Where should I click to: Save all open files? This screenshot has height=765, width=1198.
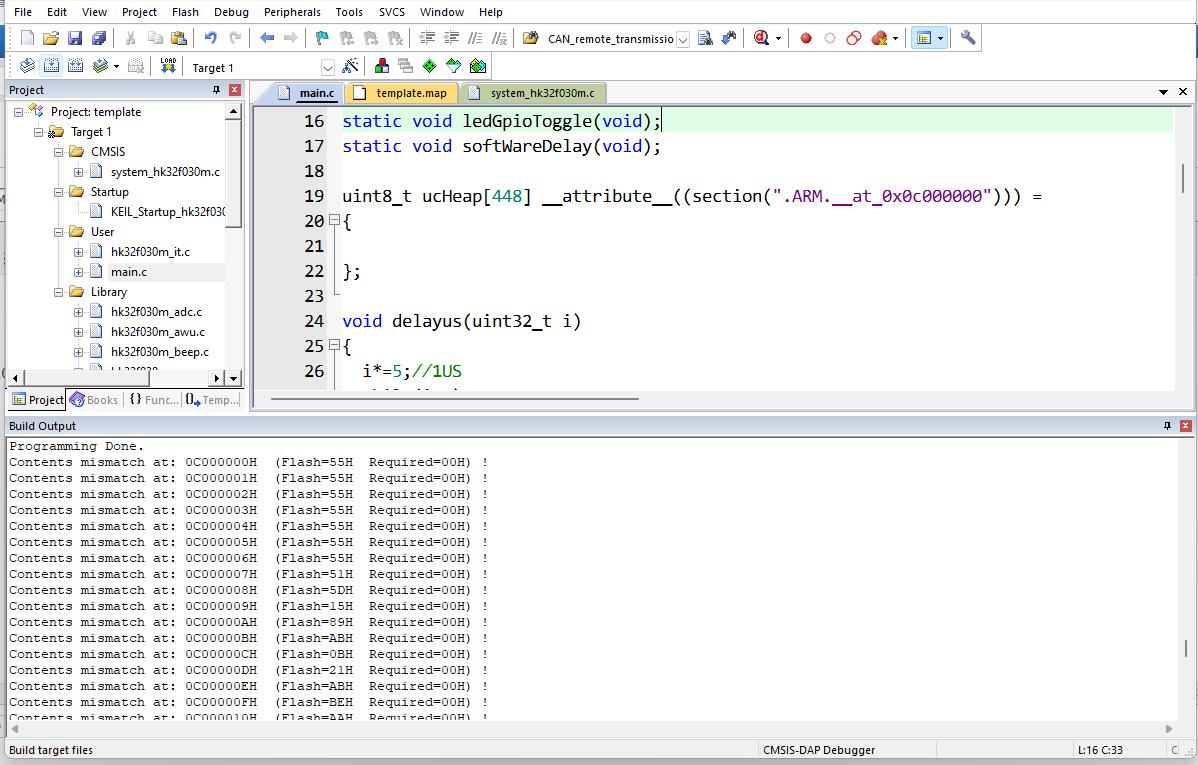[x=99, y=38]
